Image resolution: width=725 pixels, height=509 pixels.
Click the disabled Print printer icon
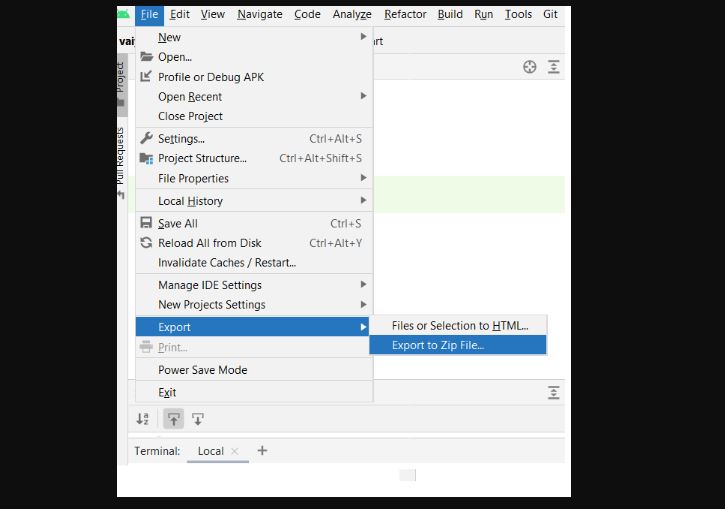pos(146,346)
